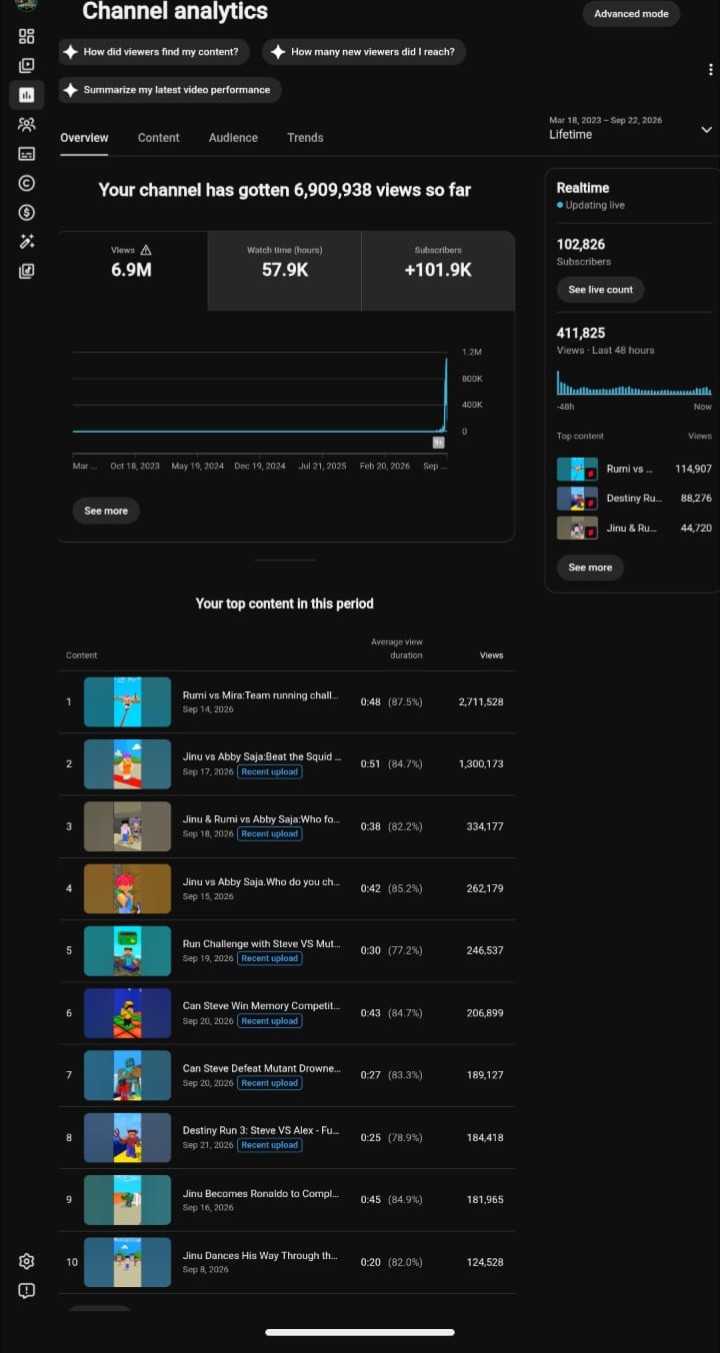Switch to the Overview tab
720x1353 pixels.
84,138
